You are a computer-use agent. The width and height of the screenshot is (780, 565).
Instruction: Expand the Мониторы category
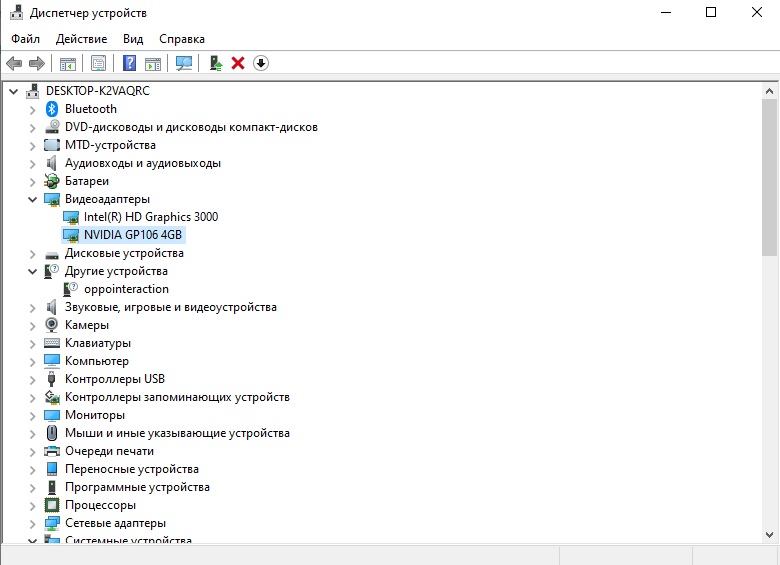pyautogui.click(x=32, y=416)
